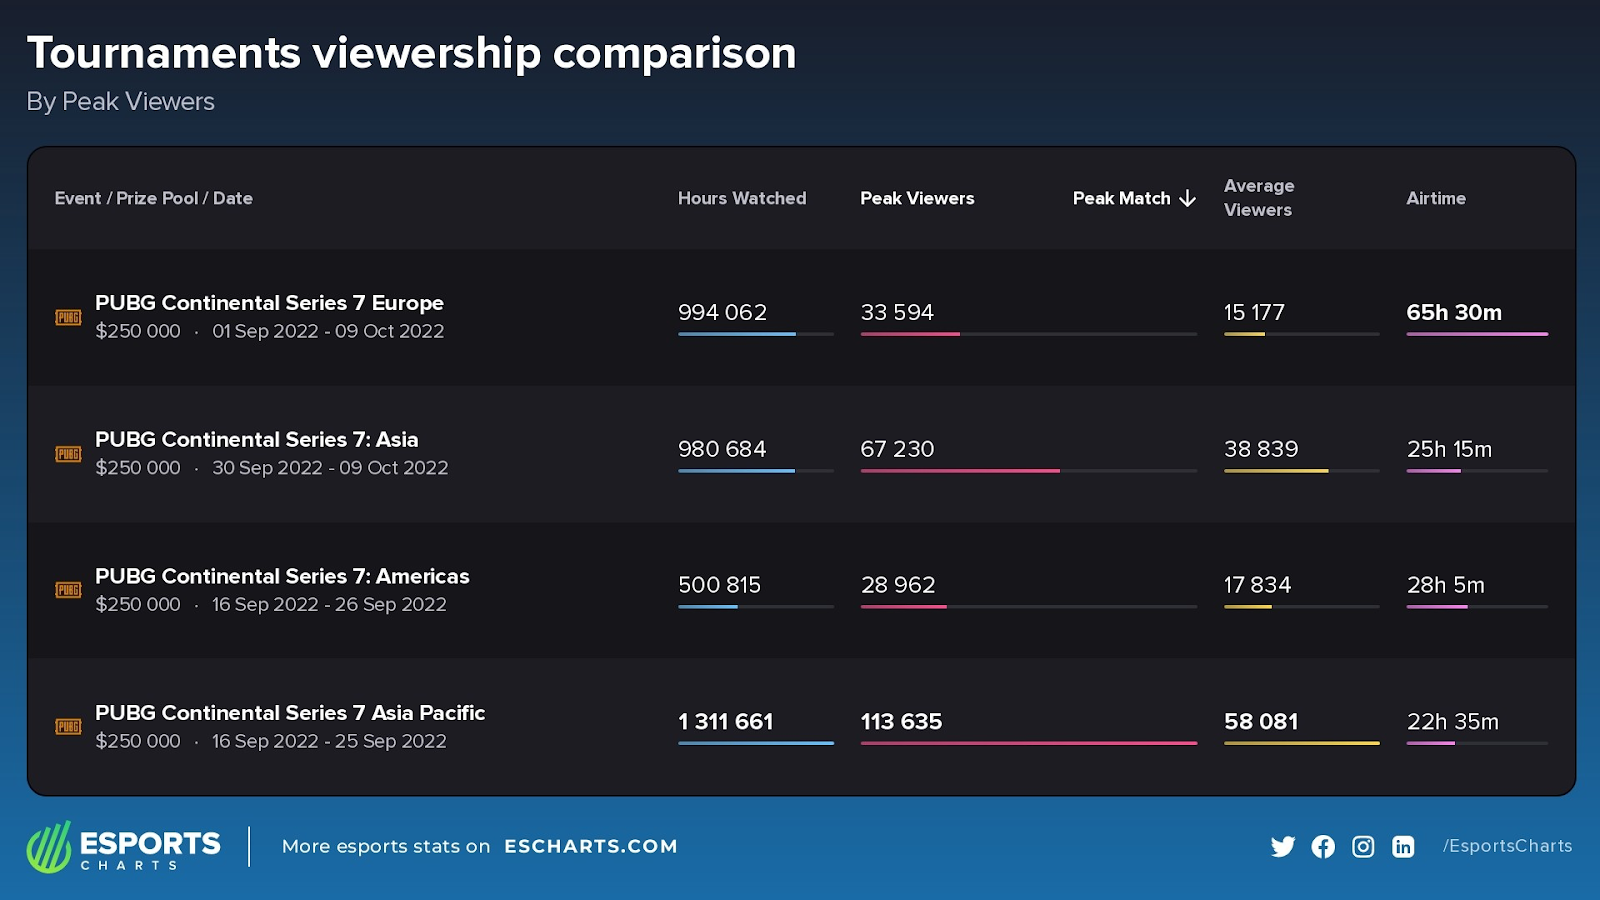The width and height of the screenshot is (1600, 900).
Task: Select average viewers value 58 081
Action: click(1261, 722)
